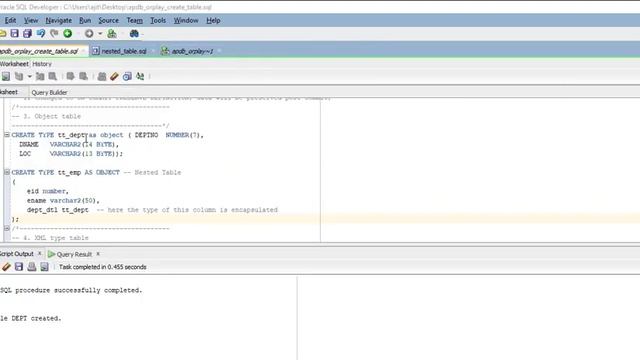This screenshot has width=640, height=360.
Task: Click 'SQL procedure successfully completed.' output
Action: (71, 290)
